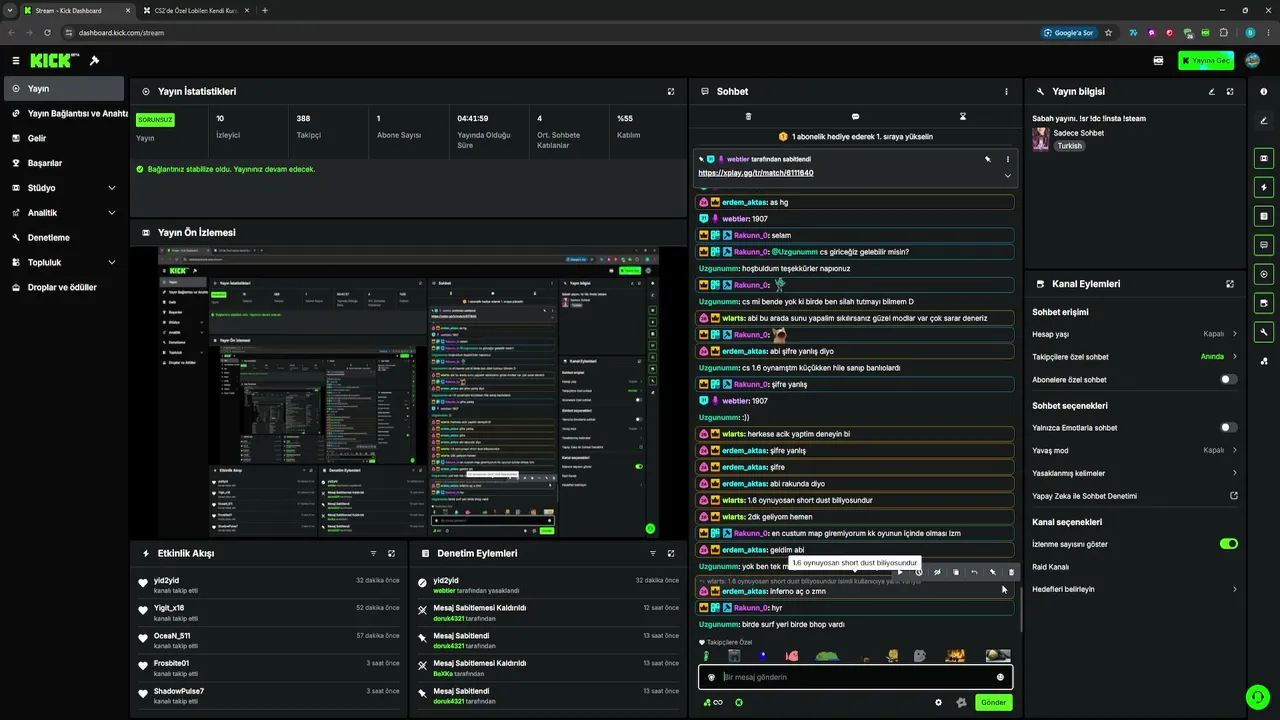This screenshot has height=720, width=1280.
Task: Unpin the pinned webtier message
Action: [x=988, y=159]
